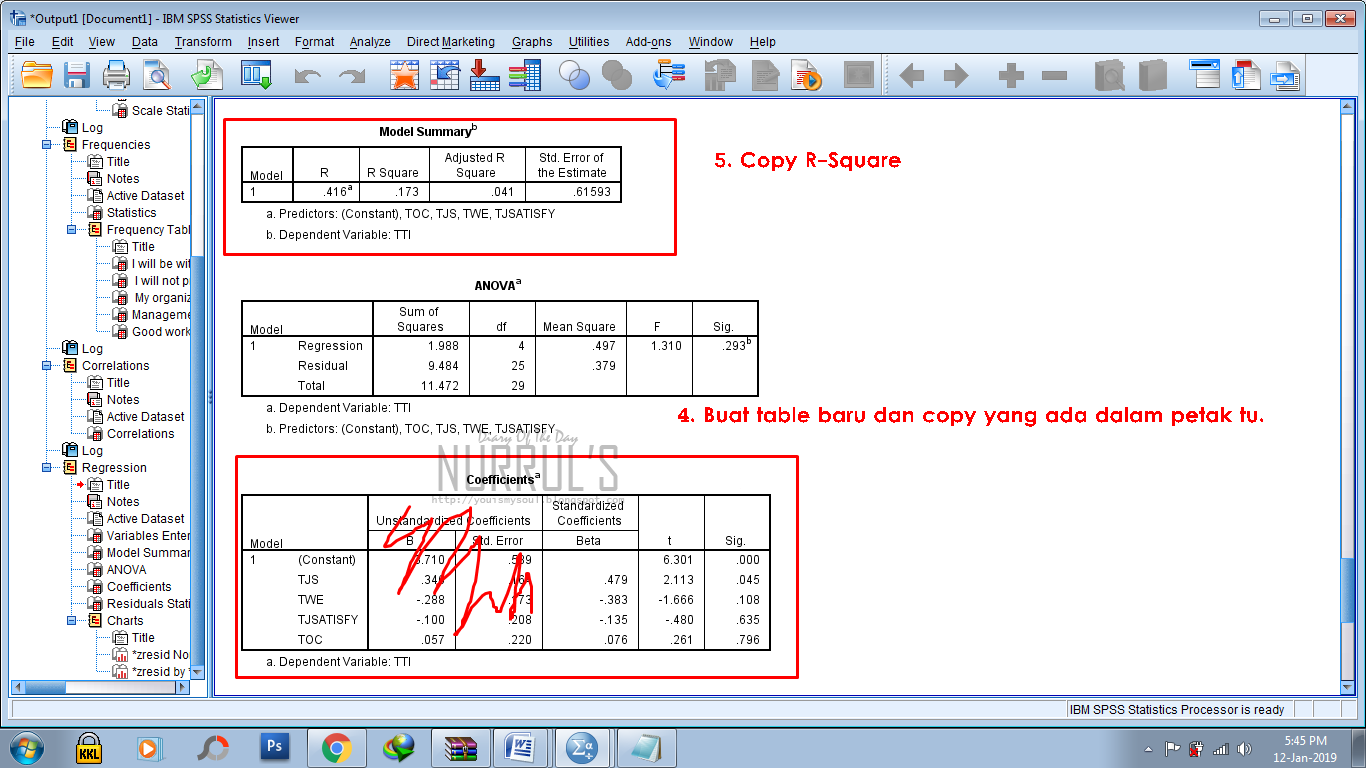Open Google Chrome from the taskbar

[x=337, y=749]
